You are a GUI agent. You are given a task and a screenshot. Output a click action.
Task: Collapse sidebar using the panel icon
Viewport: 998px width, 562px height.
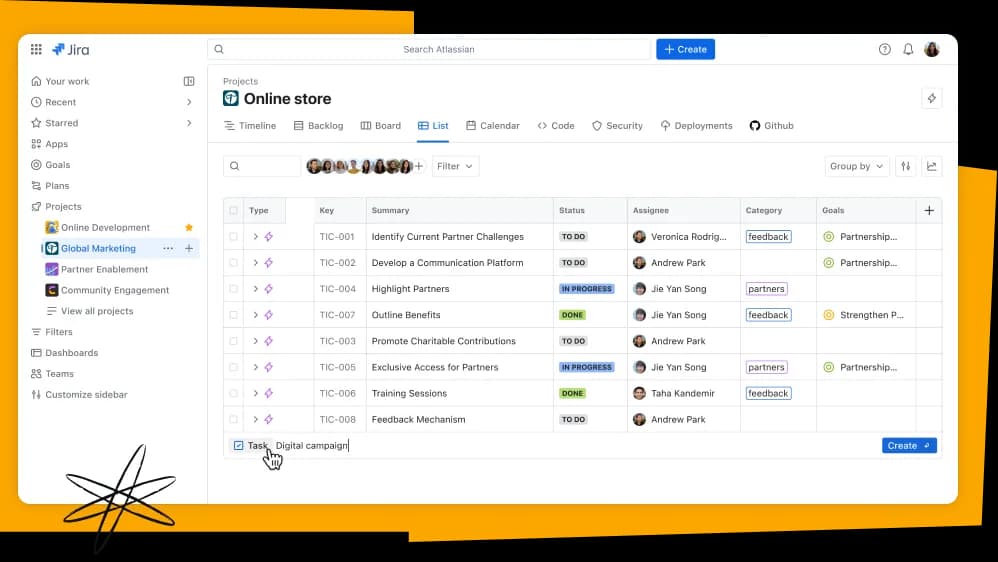(x=189, y=81)
